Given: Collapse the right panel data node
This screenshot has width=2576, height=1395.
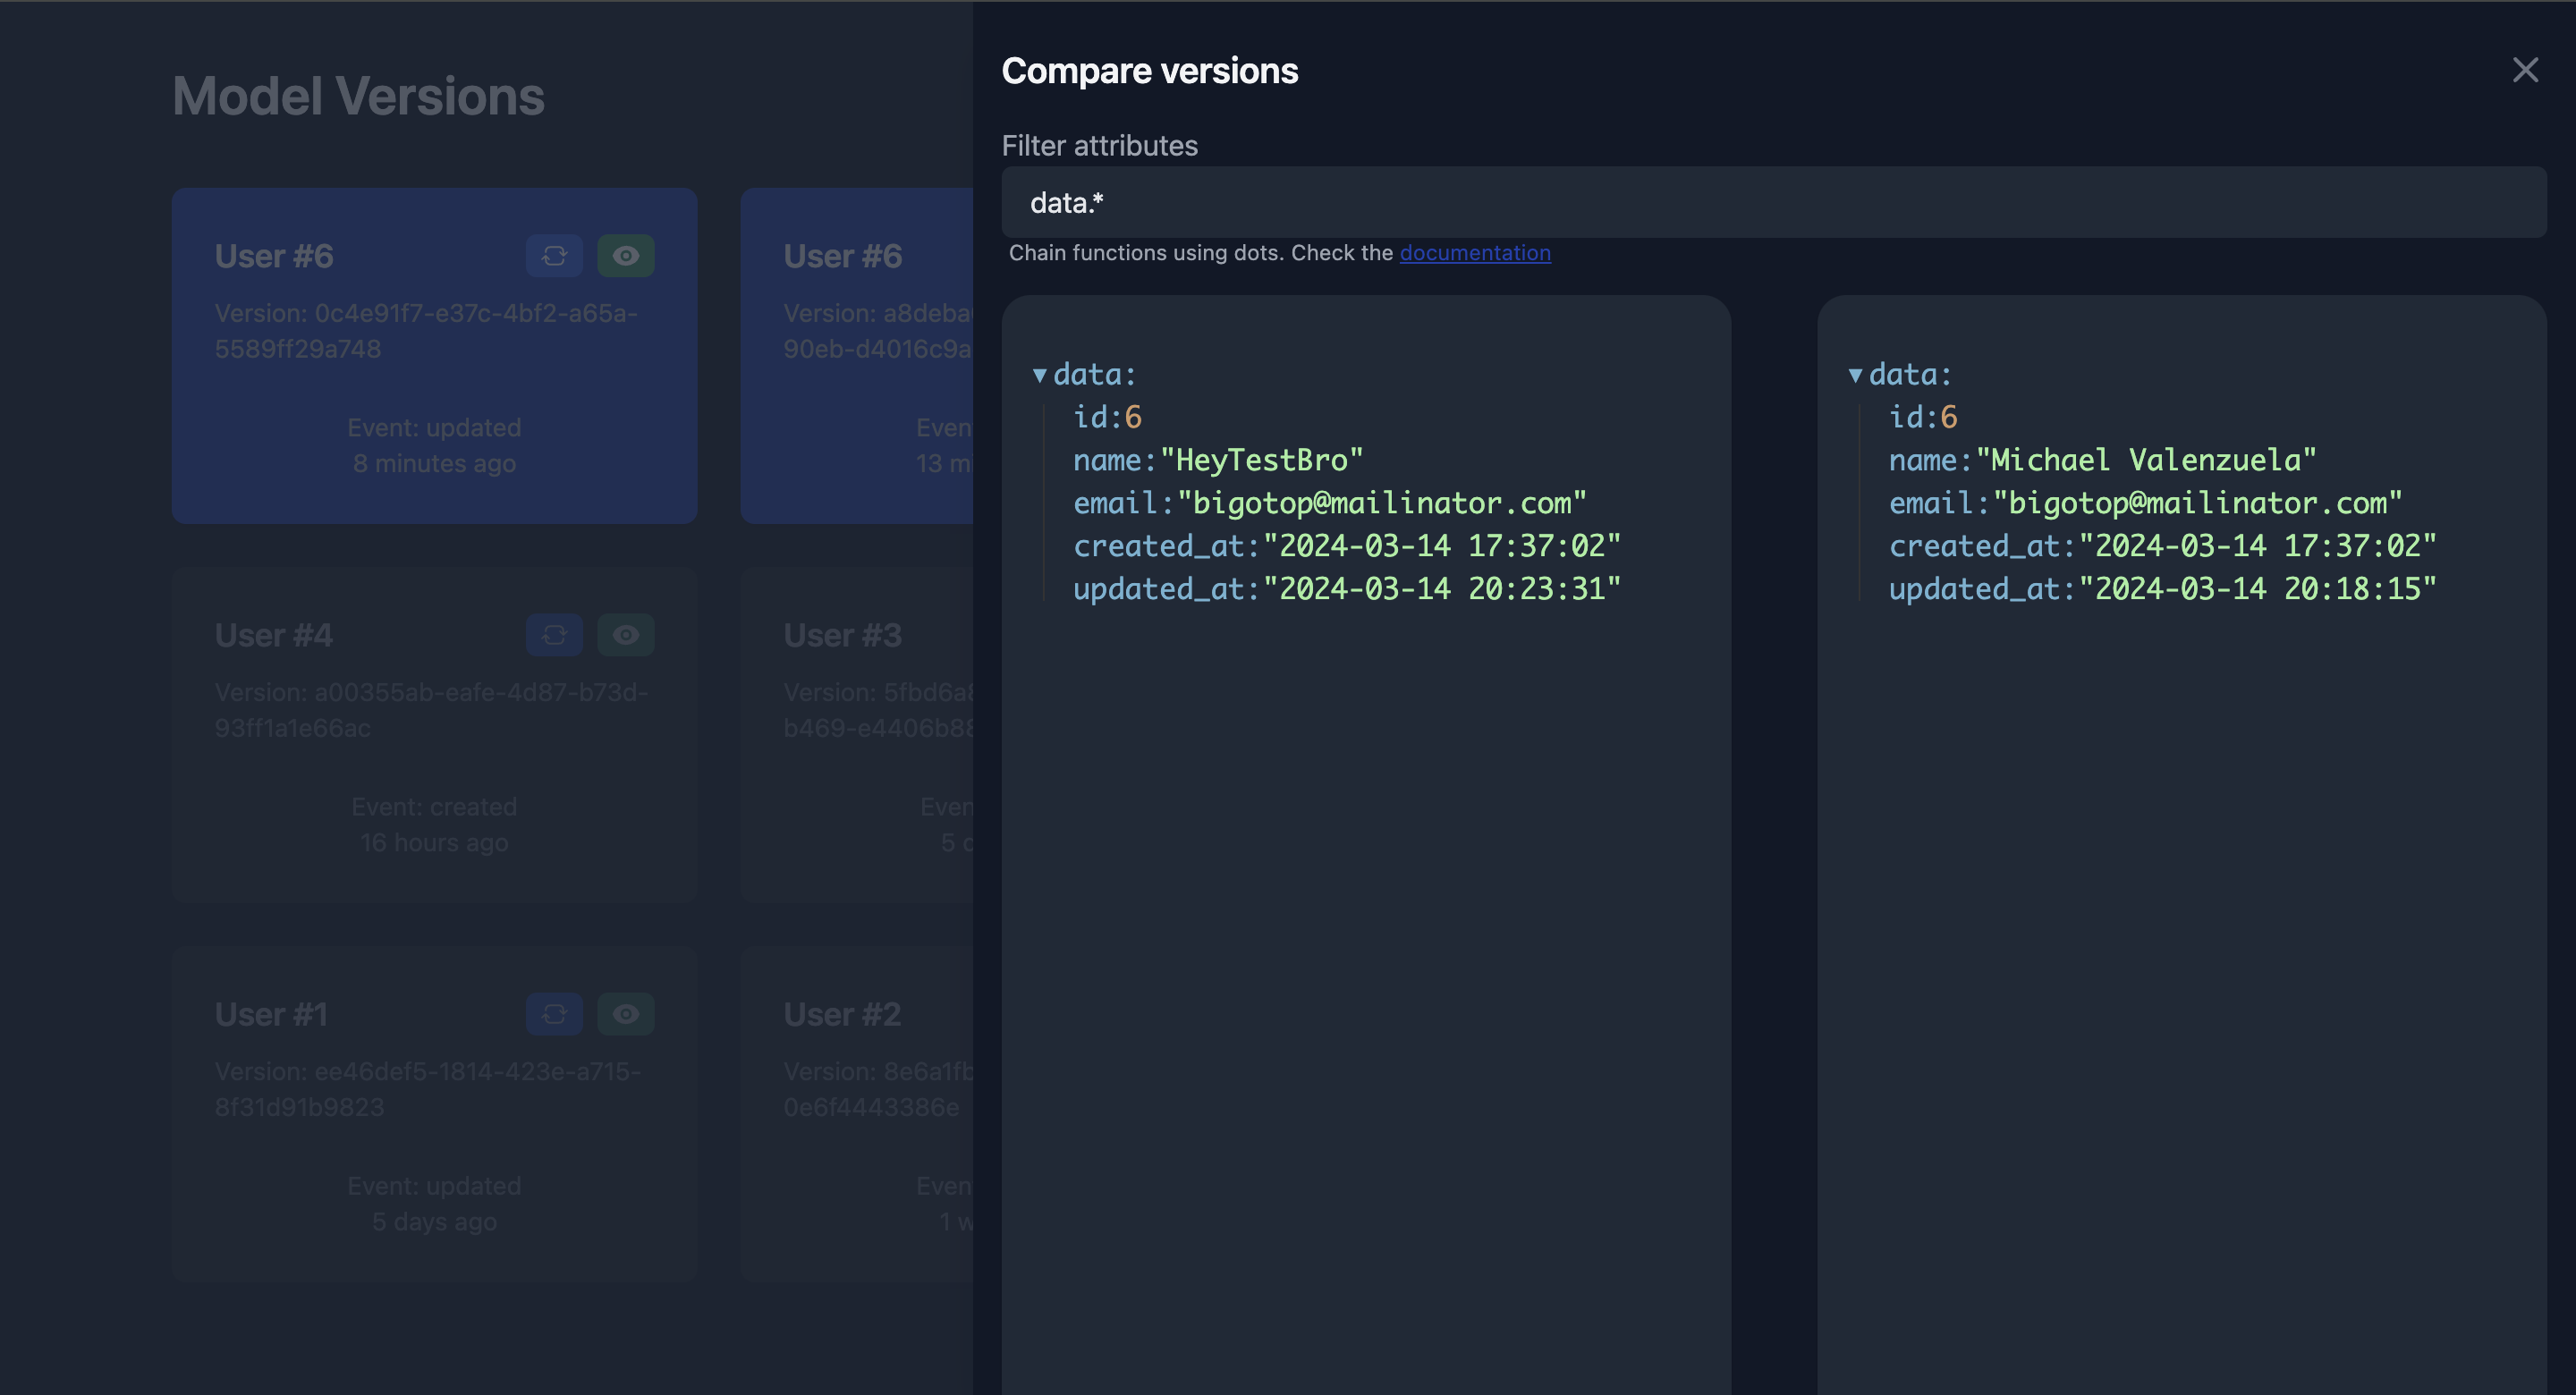Looking at the screenshot, I should coord(1855,375).
